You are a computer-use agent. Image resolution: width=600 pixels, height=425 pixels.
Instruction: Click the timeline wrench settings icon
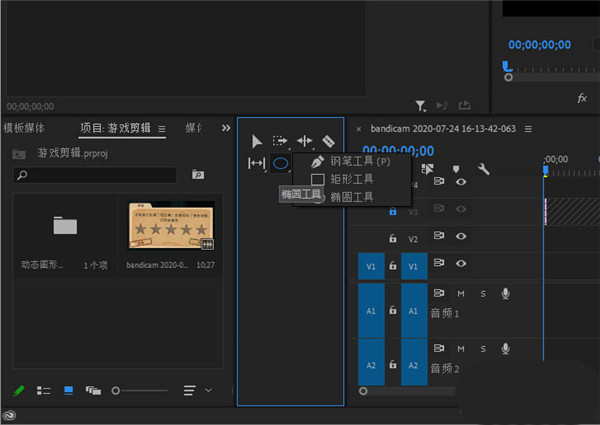click(484, 169)
